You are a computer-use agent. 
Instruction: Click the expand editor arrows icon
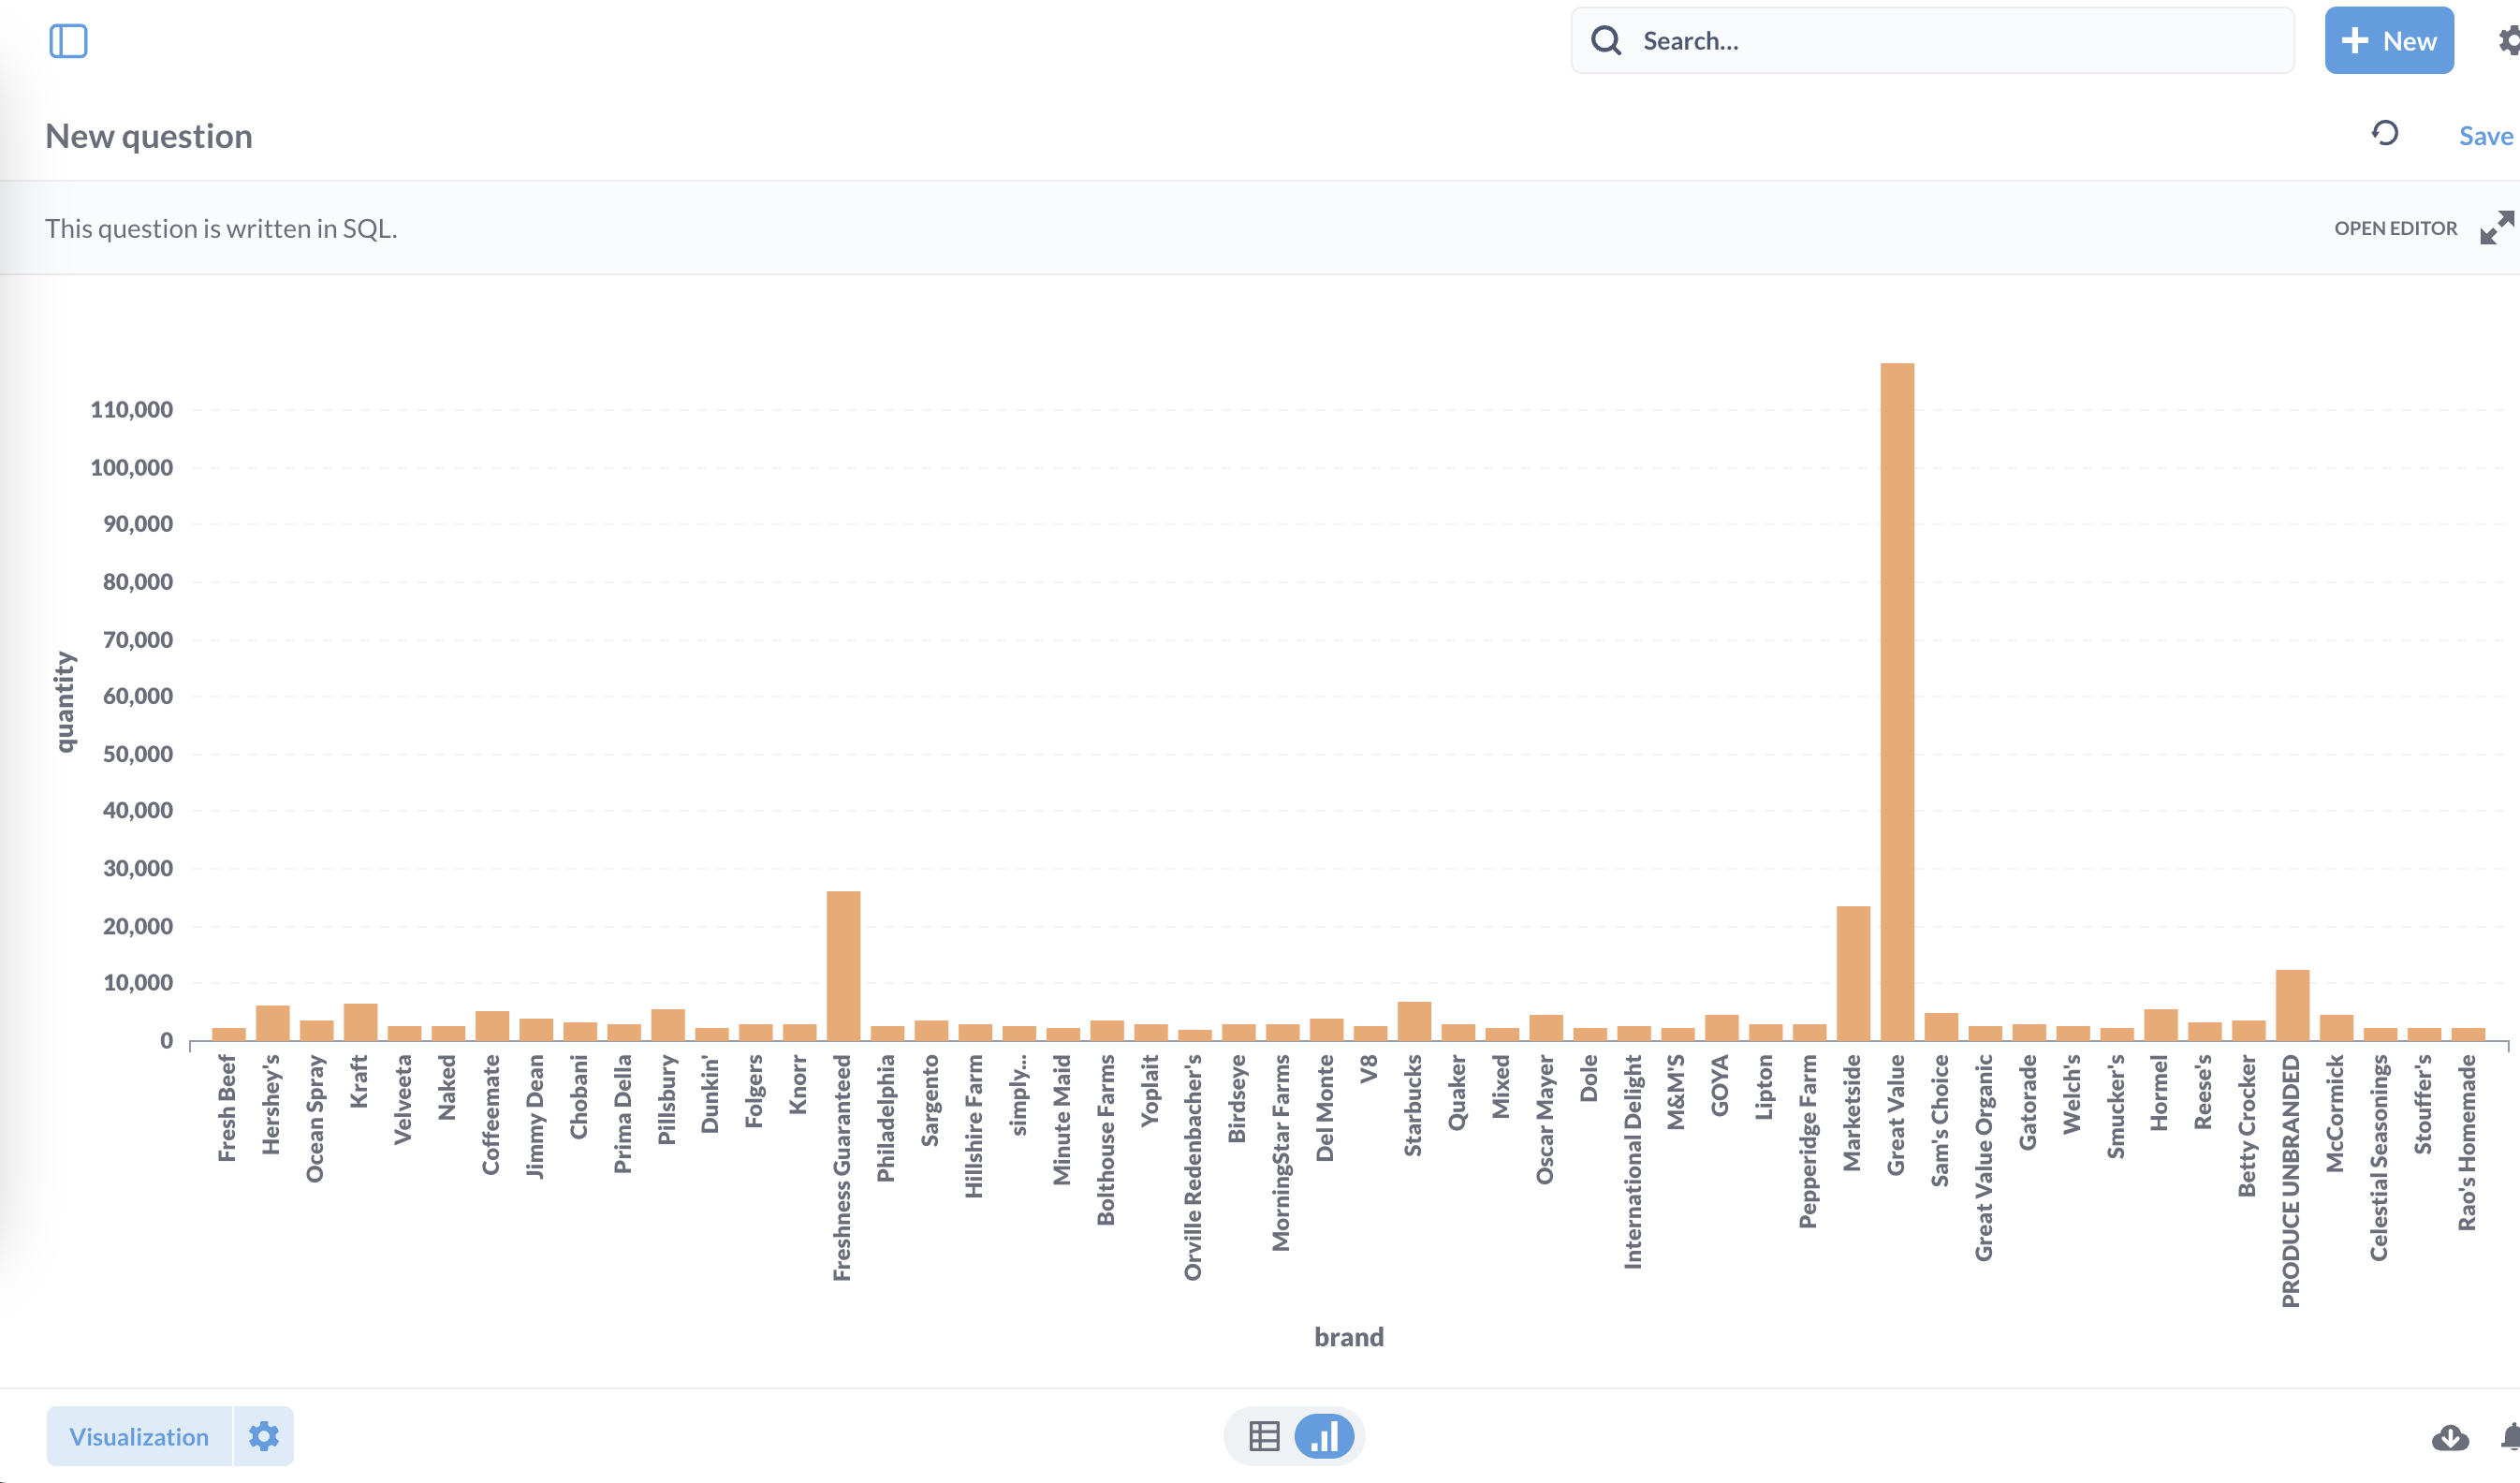pos(2496,228)
